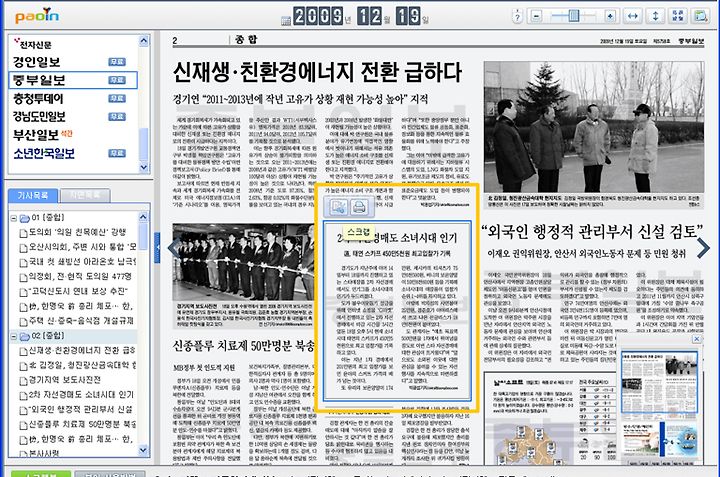This screenshot has height=477, width=720.
Task: Select 부산일보 newspaper
Action: (x=36, y=135)
